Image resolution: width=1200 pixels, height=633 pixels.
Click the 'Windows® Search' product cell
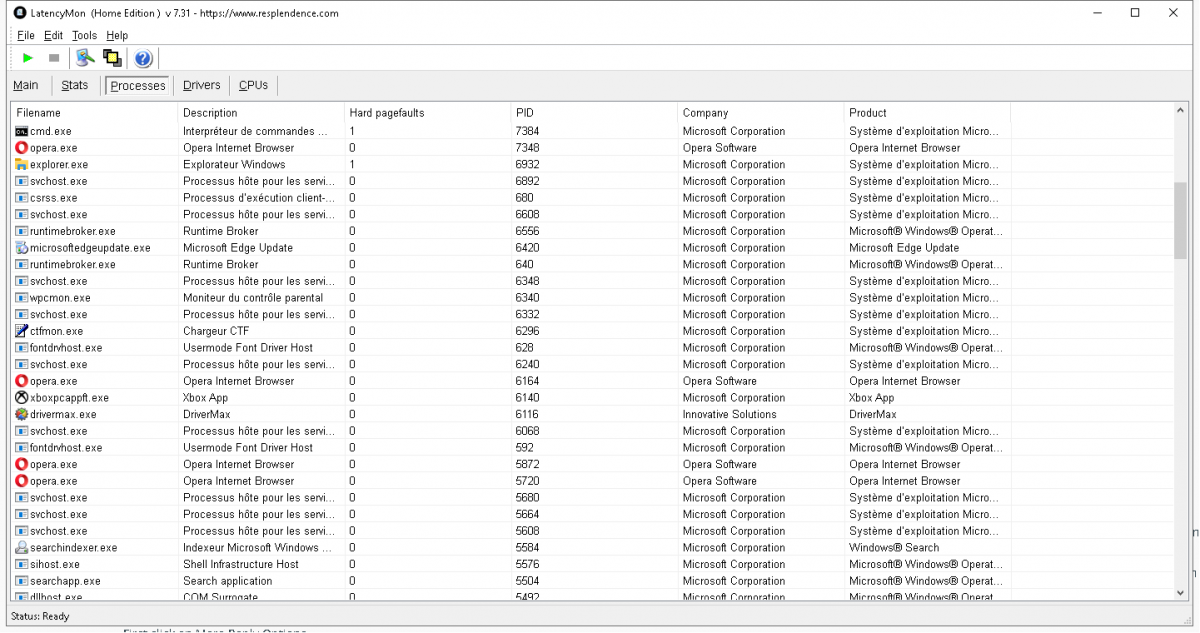894,548
